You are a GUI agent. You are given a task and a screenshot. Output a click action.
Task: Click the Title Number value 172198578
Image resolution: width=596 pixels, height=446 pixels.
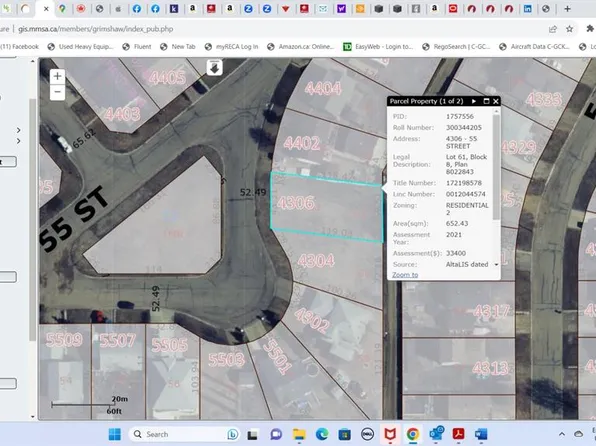coord(464,183)
